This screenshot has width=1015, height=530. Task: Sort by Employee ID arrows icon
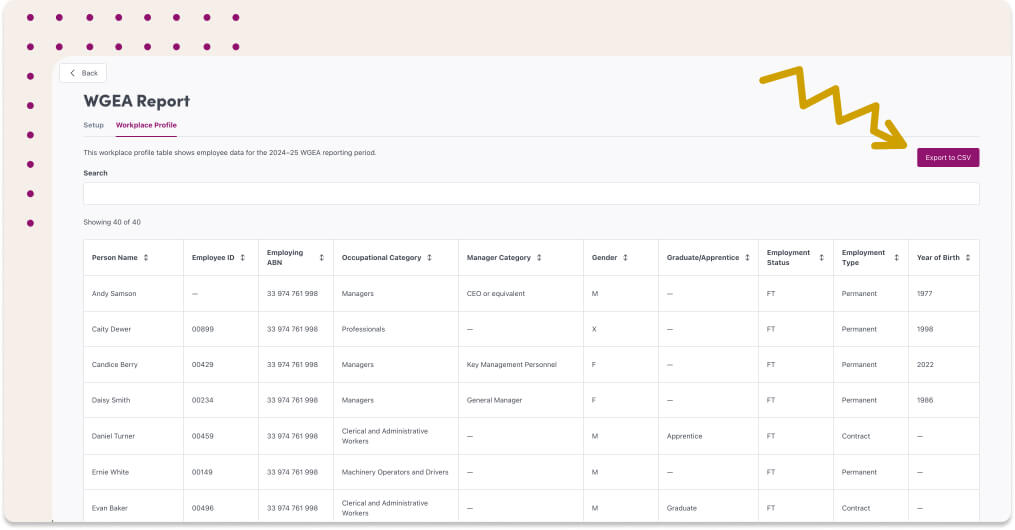[243, 258]
